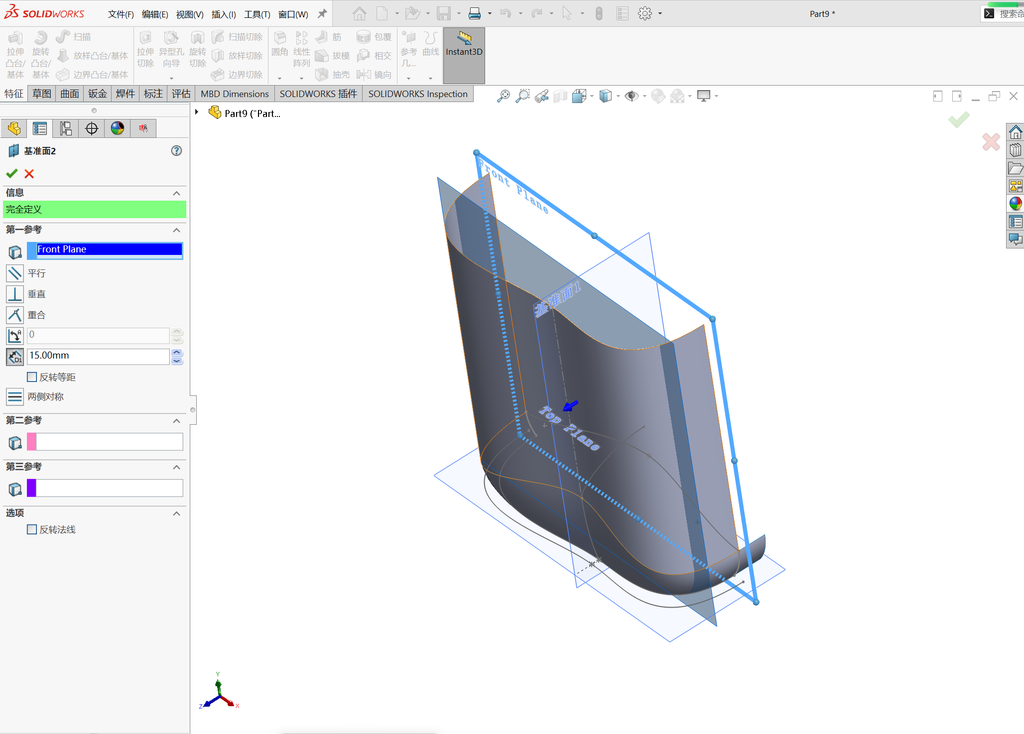Open help for the 基准面2 panel
This screenshot has height=734, width=1024.
(x=176, y=151)
